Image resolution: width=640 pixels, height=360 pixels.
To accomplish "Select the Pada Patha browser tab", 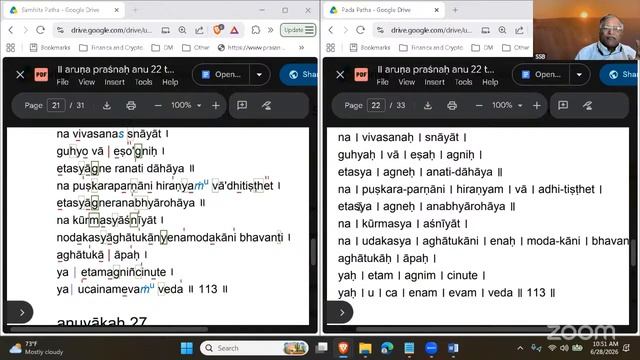I will [384, 10].
